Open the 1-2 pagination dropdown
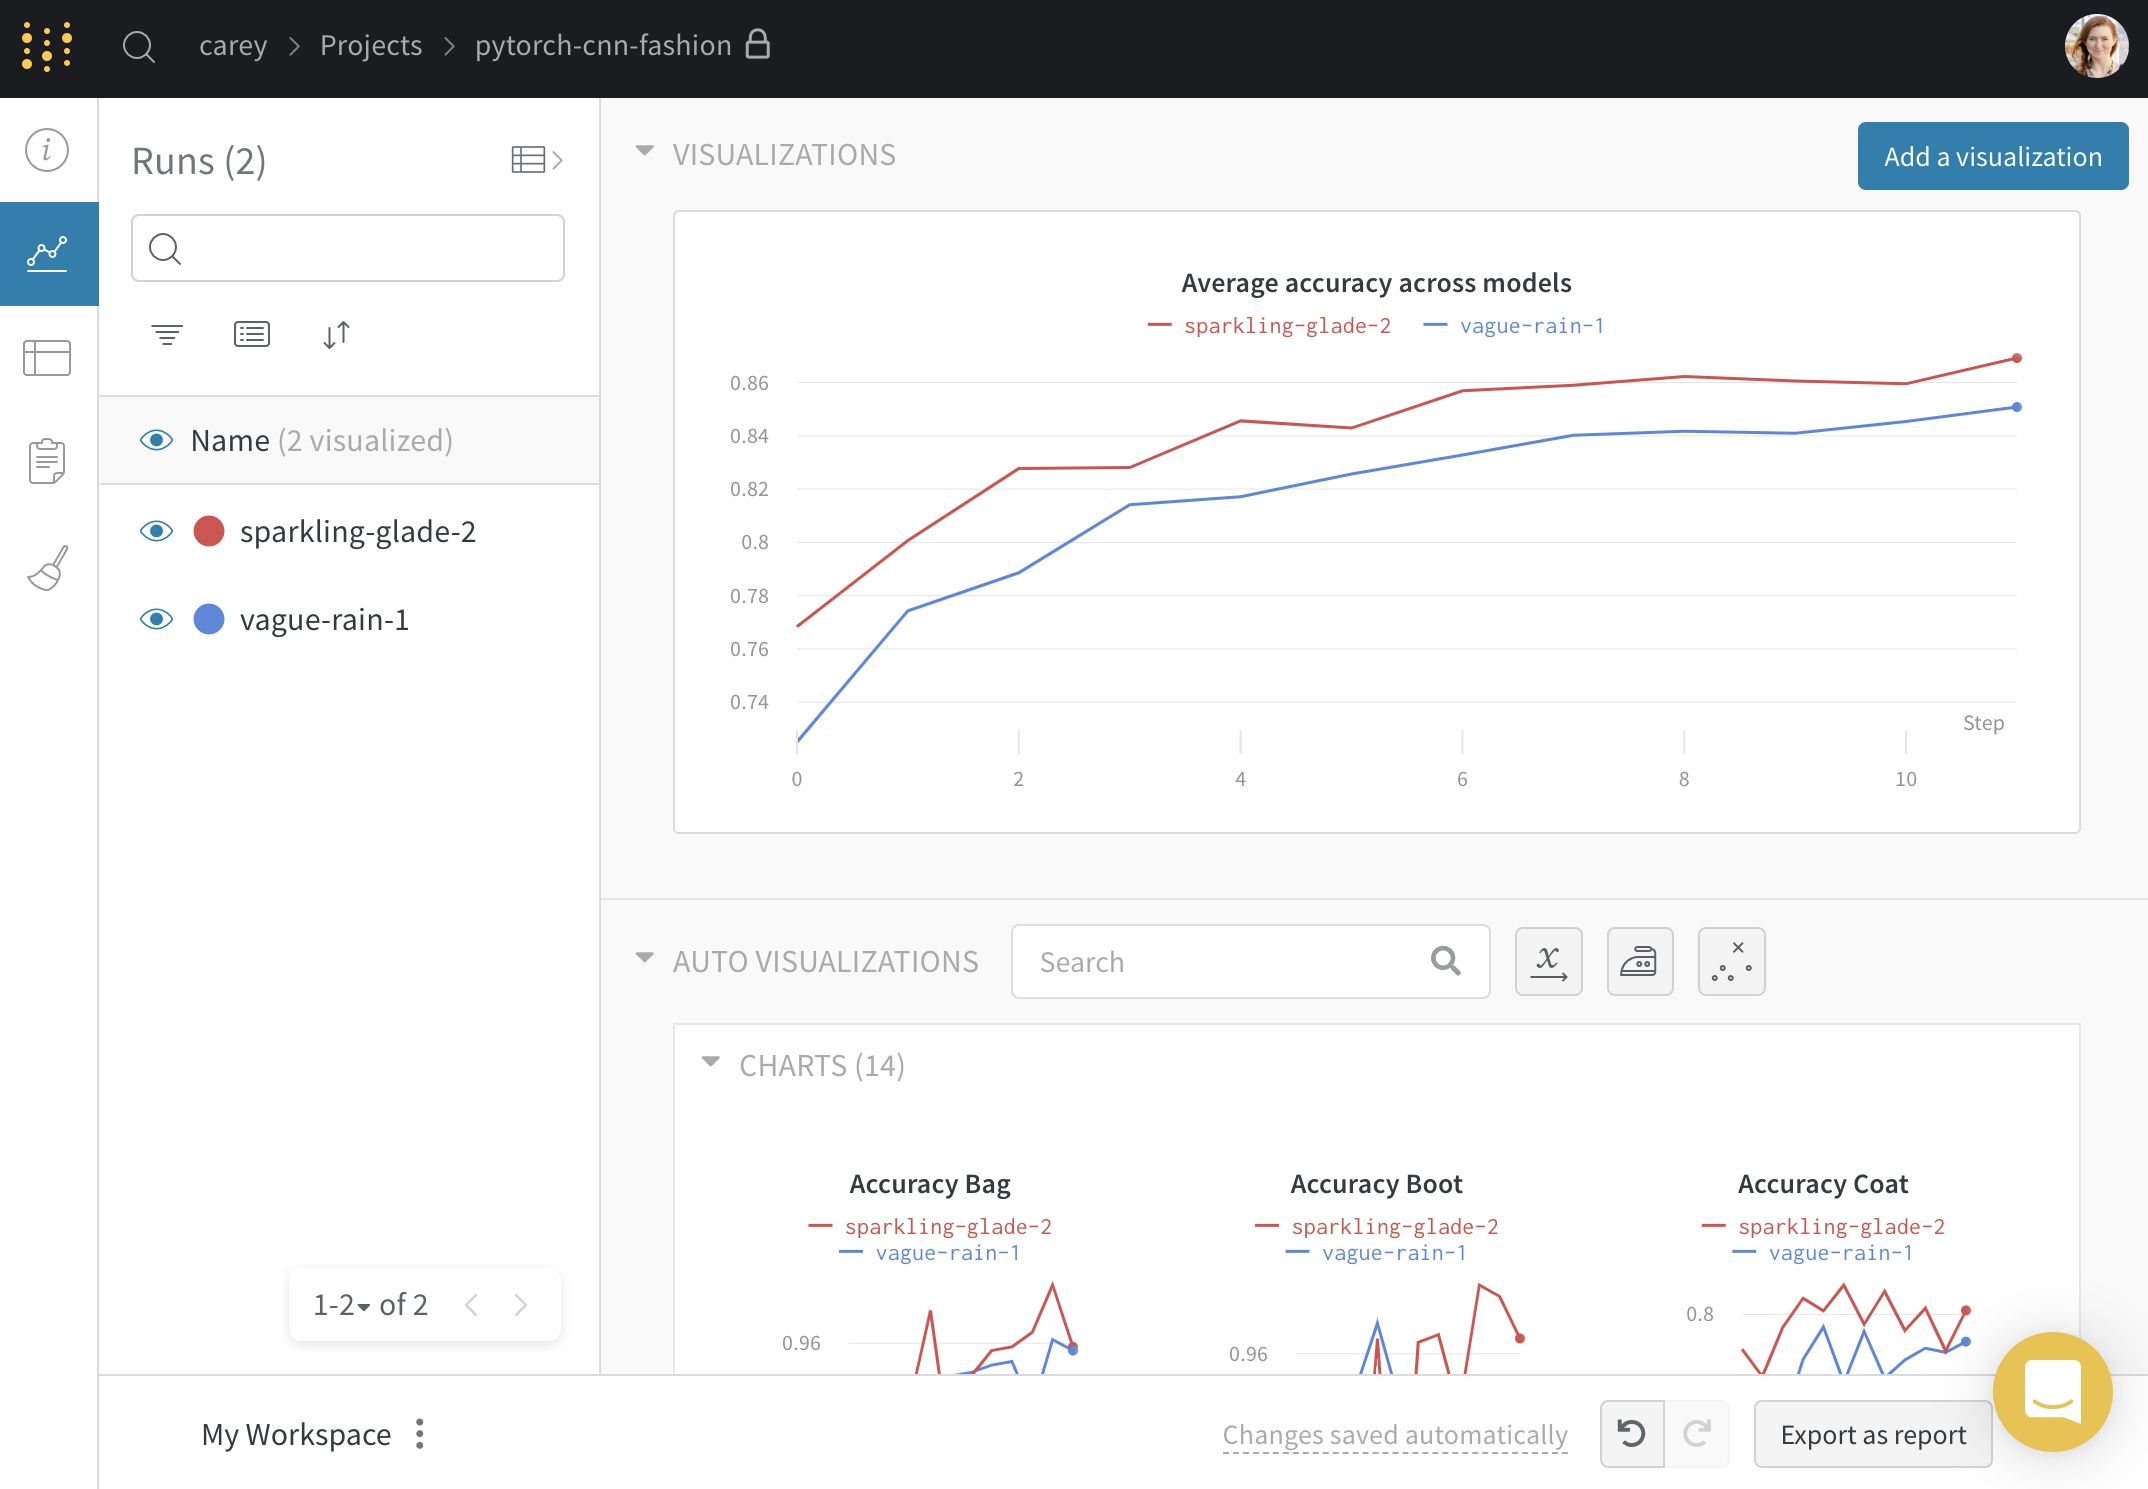The width and height of the screenshot is (2148, 1489). [x=342, y=1305]
